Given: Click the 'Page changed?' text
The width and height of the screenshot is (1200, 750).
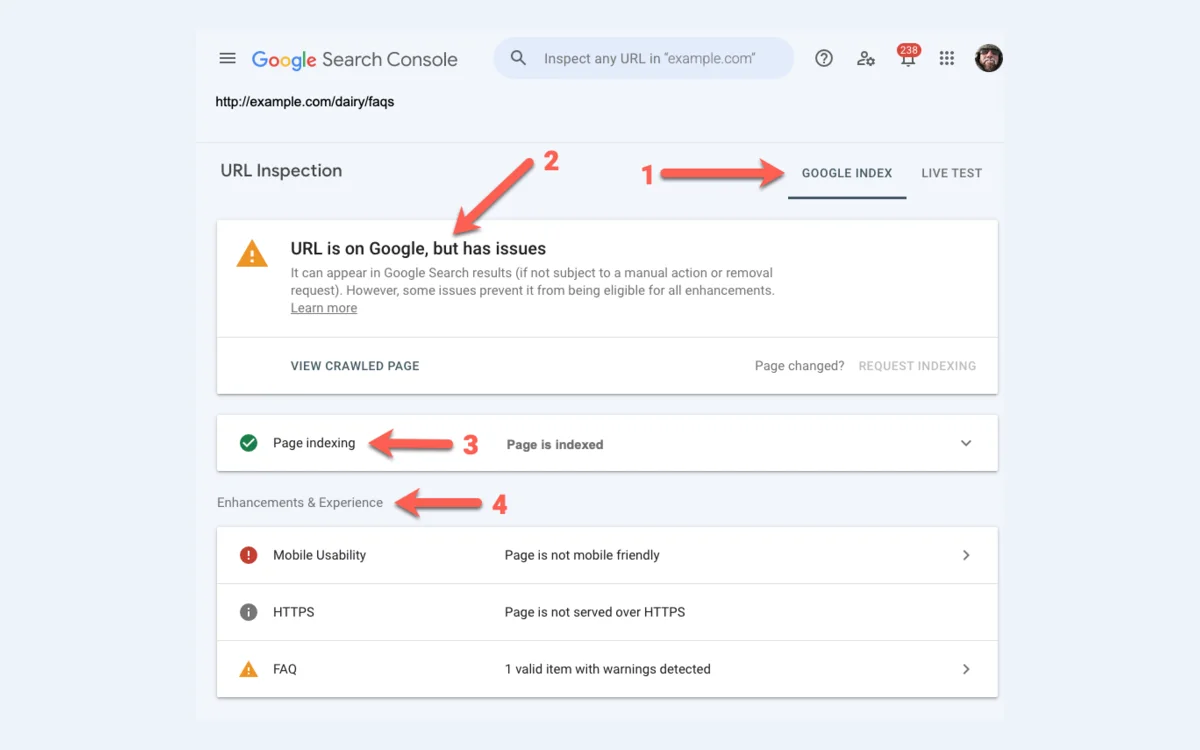Looking at the screenshot, I should coord(800,366).
